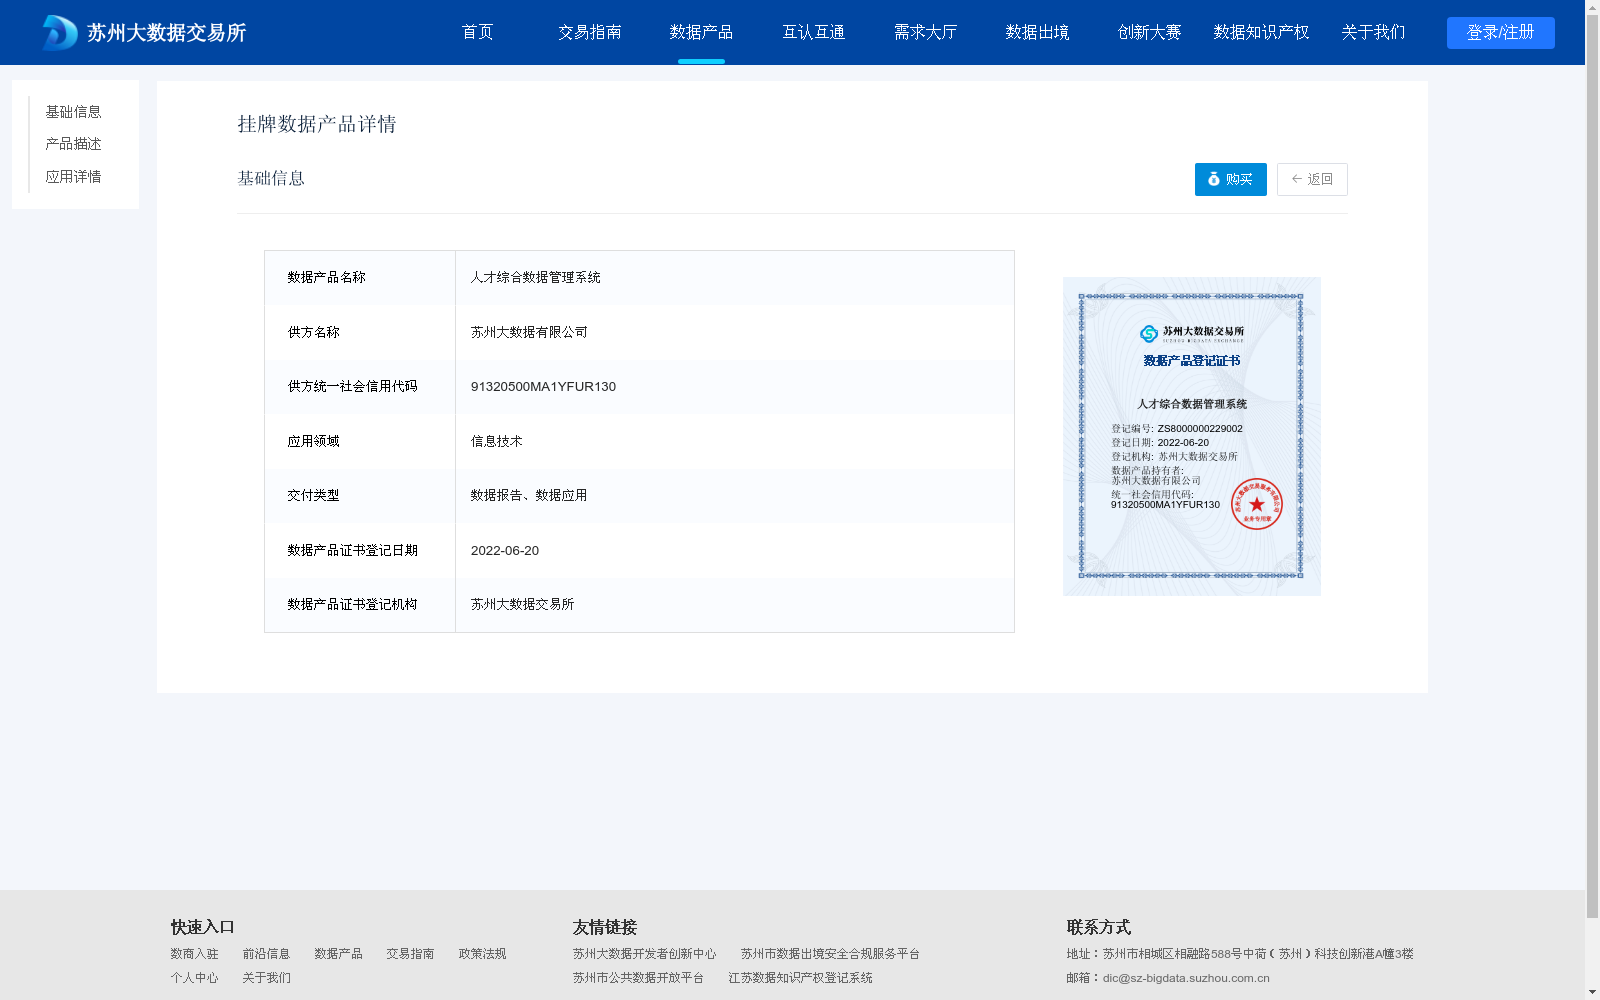Click footer quick link 交易指南

[410, 954]
